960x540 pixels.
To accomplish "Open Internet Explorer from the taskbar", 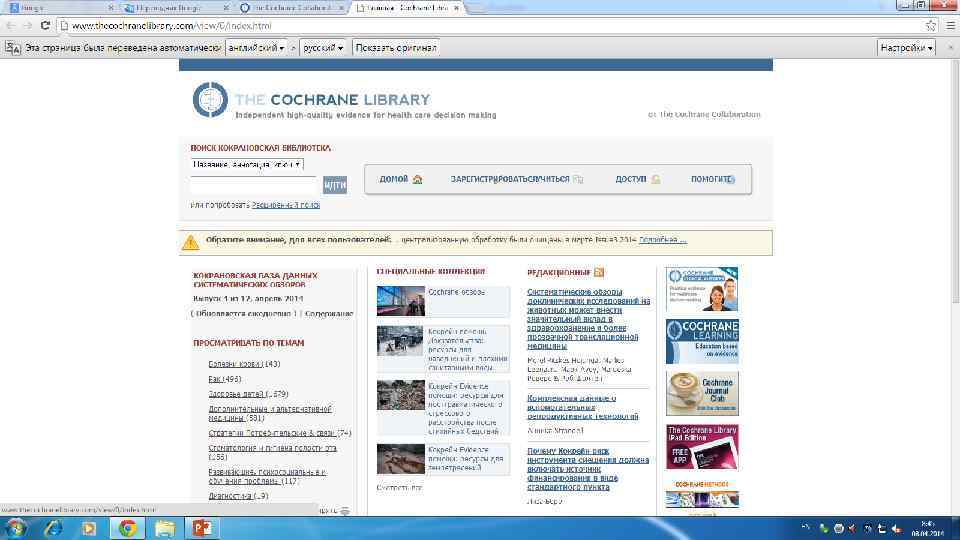I will pos(53,528).
